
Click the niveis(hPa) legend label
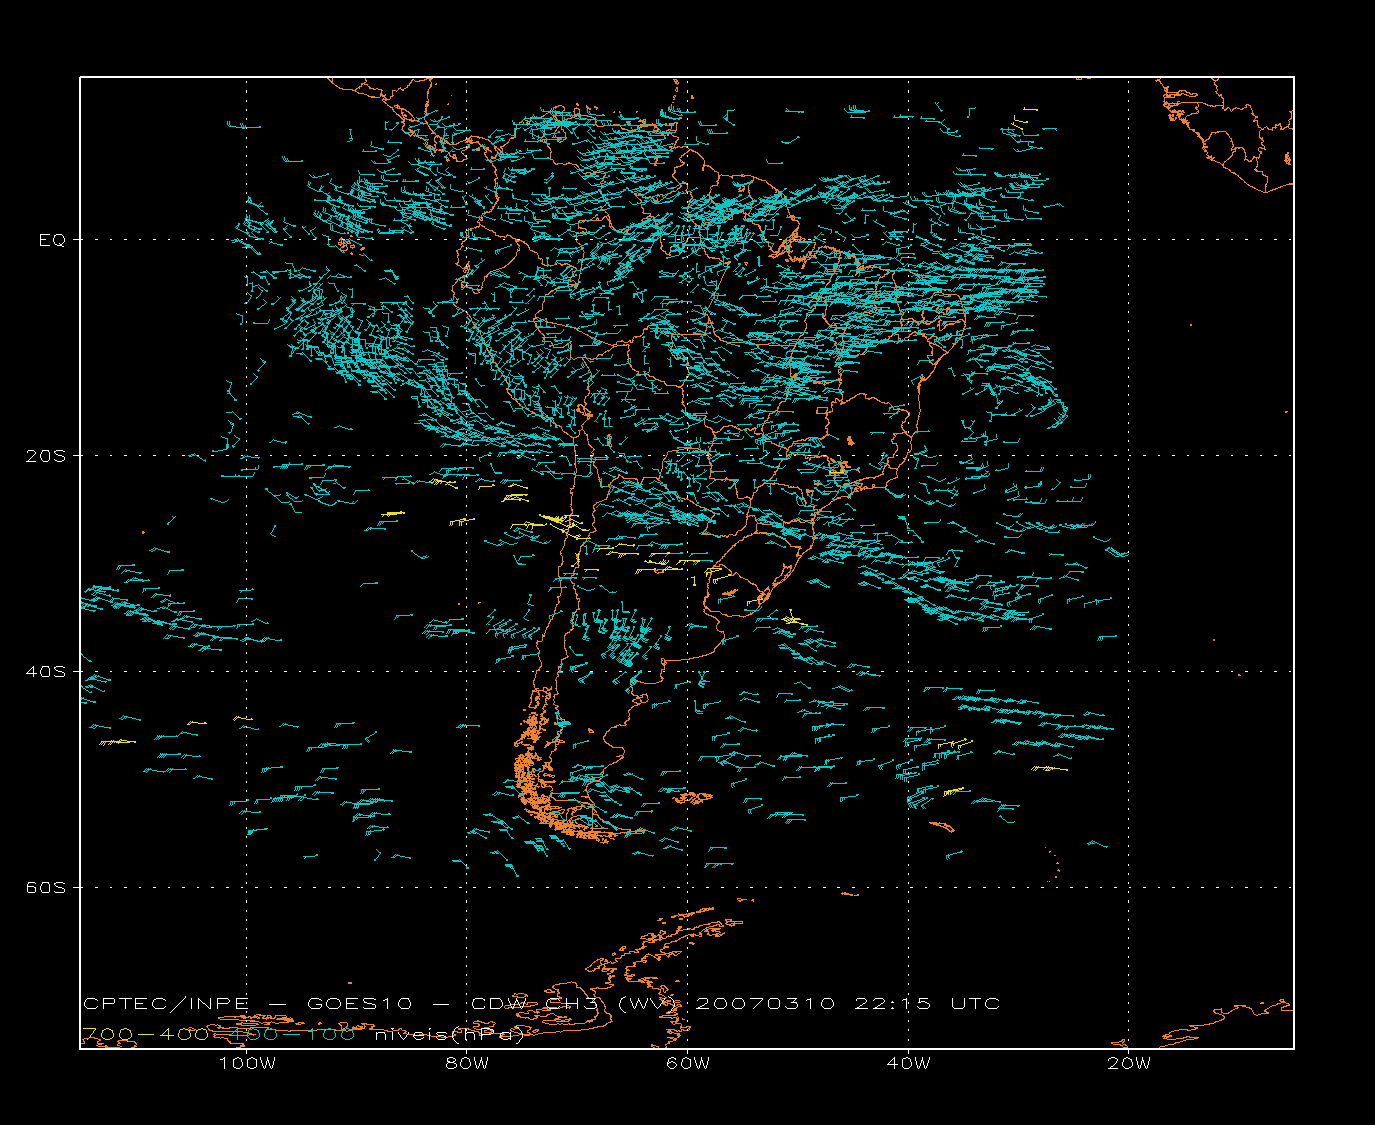(x=448, y=1035)
